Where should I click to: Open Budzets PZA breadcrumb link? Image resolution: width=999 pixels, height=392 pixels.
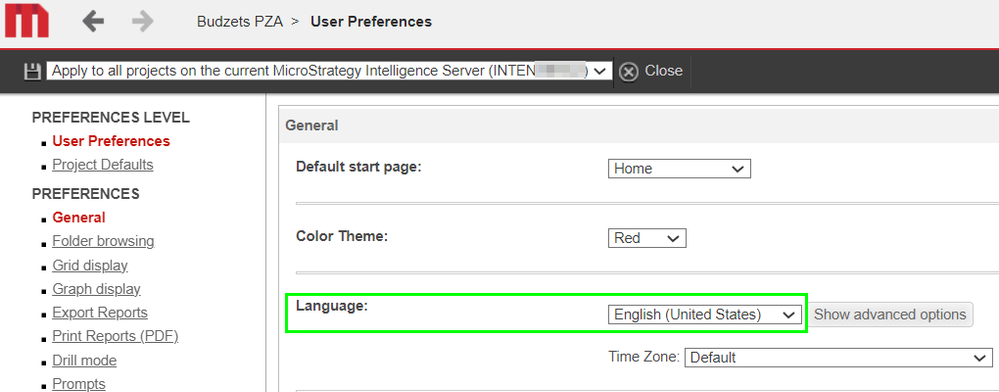click(240, 22)
